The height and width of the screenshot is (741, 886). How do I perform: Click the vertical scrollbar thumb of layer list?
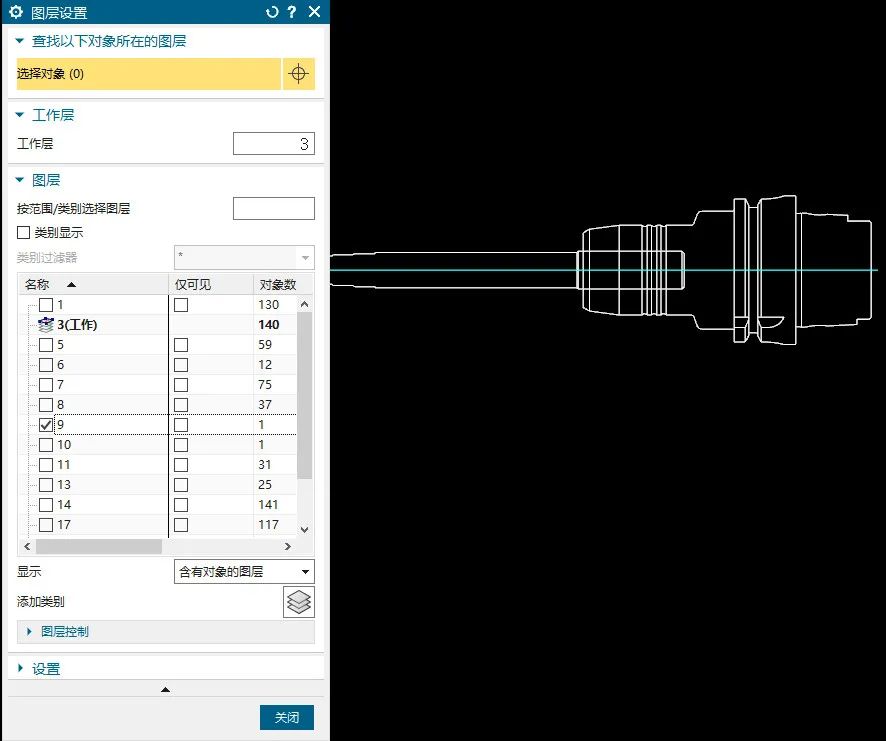[305, 395]
